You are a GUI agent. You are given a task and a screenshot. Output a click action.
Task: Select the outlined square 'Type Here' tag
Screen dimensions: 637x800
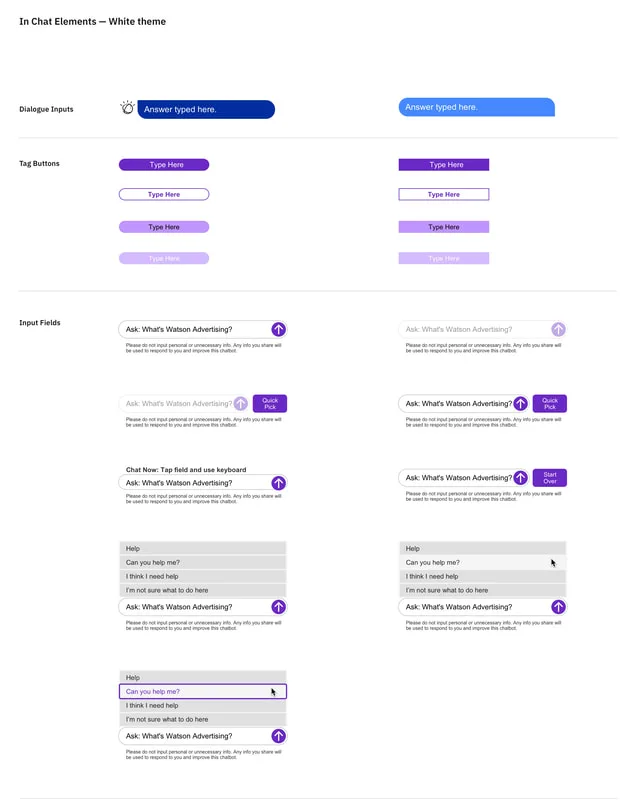444,194
